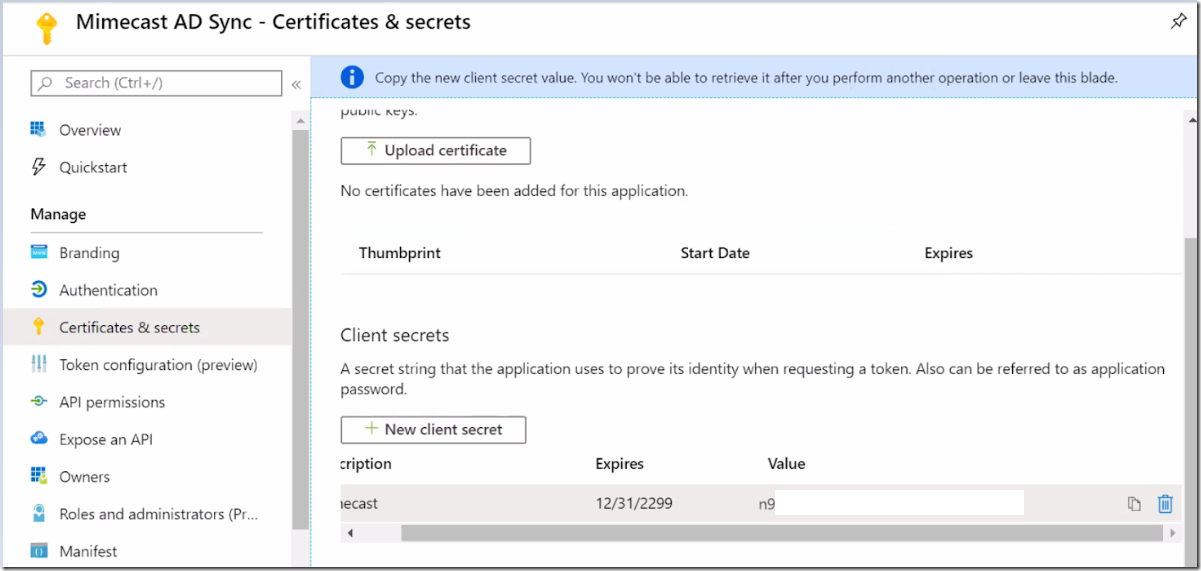Click the horizontal scrollbar right arrow
1201x571 pixels.
pyautogui.click(x=1172, y=533)
